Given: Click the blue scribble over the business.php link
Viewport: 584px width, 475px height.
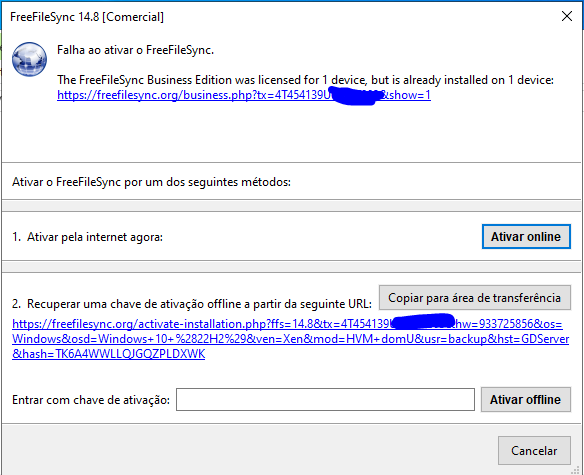Looking at the screenshot, I should (356, 96).
